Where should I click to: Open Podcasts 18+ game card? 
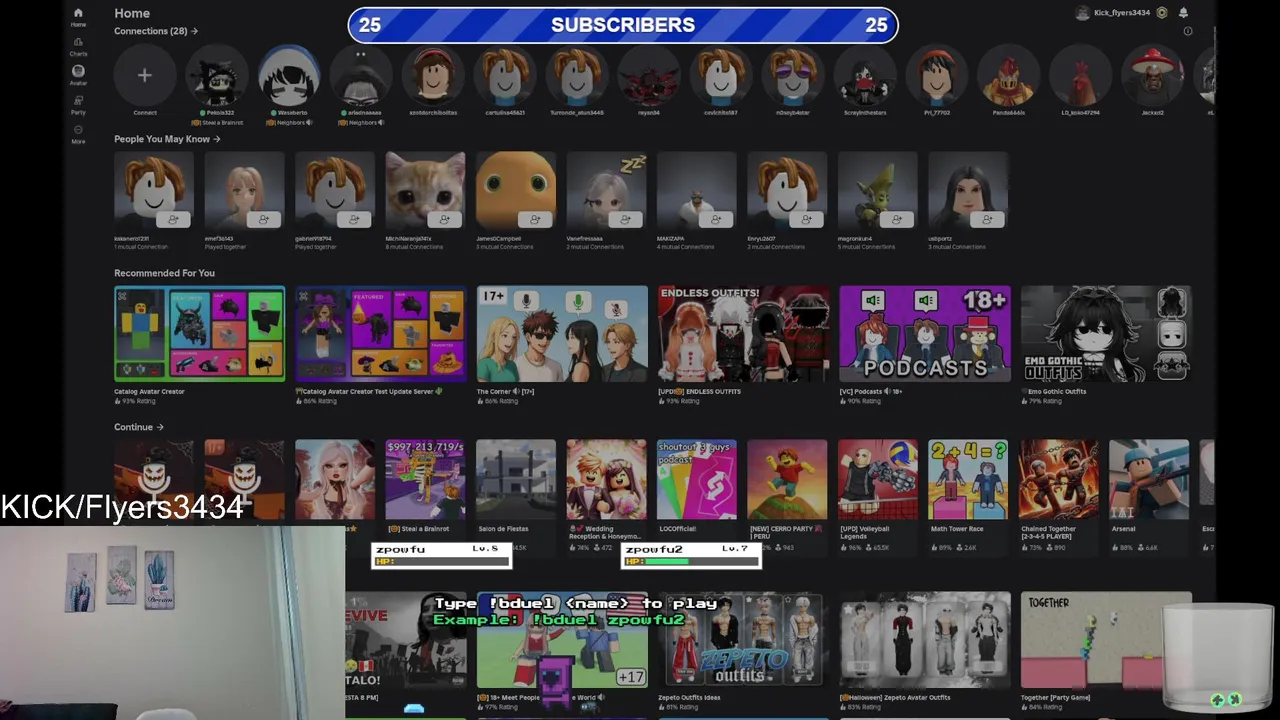coord(925,334)
